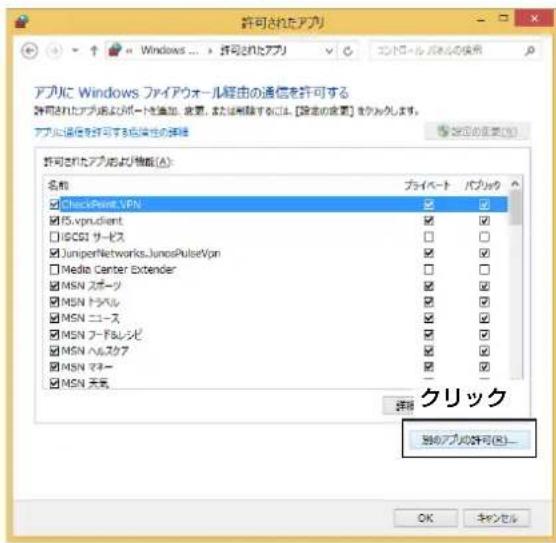The width and height of the screenshot is (556, 543).
Task: Select the CheckPoint.VPN list row text
Action: [x=101, y=204]
